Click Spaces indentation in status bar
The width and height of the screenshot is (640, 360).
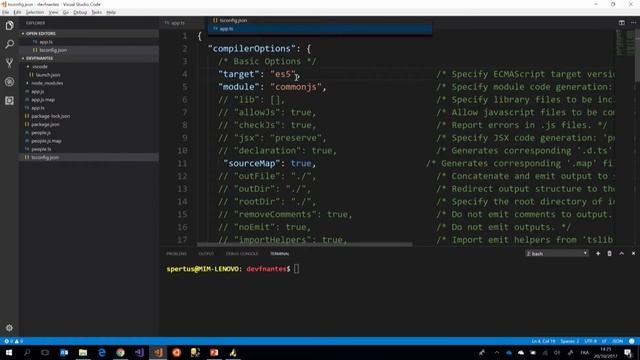coord(569,341)
